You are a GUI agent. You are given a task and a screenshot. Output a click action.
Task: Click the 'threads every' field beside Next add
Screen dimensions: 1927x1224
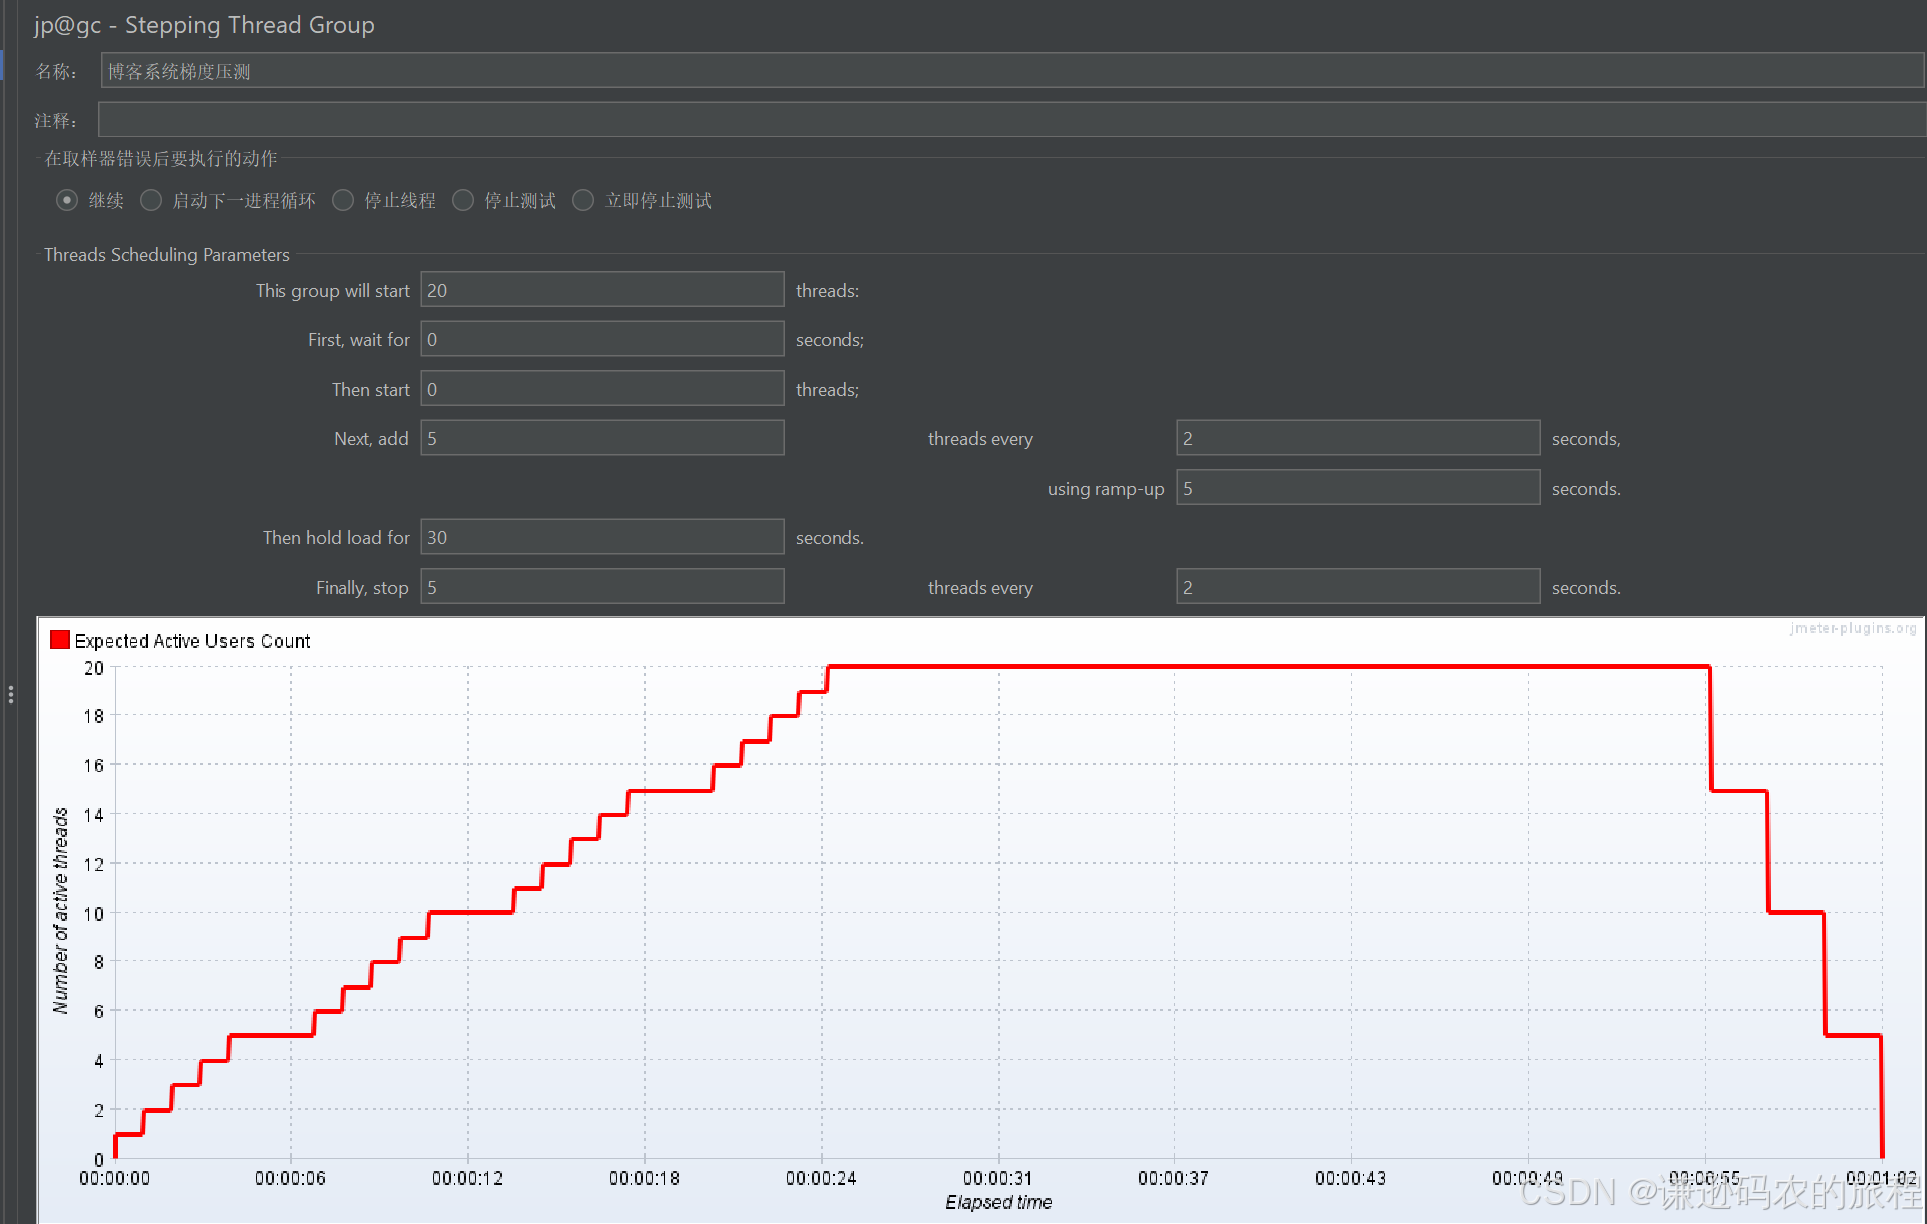[1357, 438]
